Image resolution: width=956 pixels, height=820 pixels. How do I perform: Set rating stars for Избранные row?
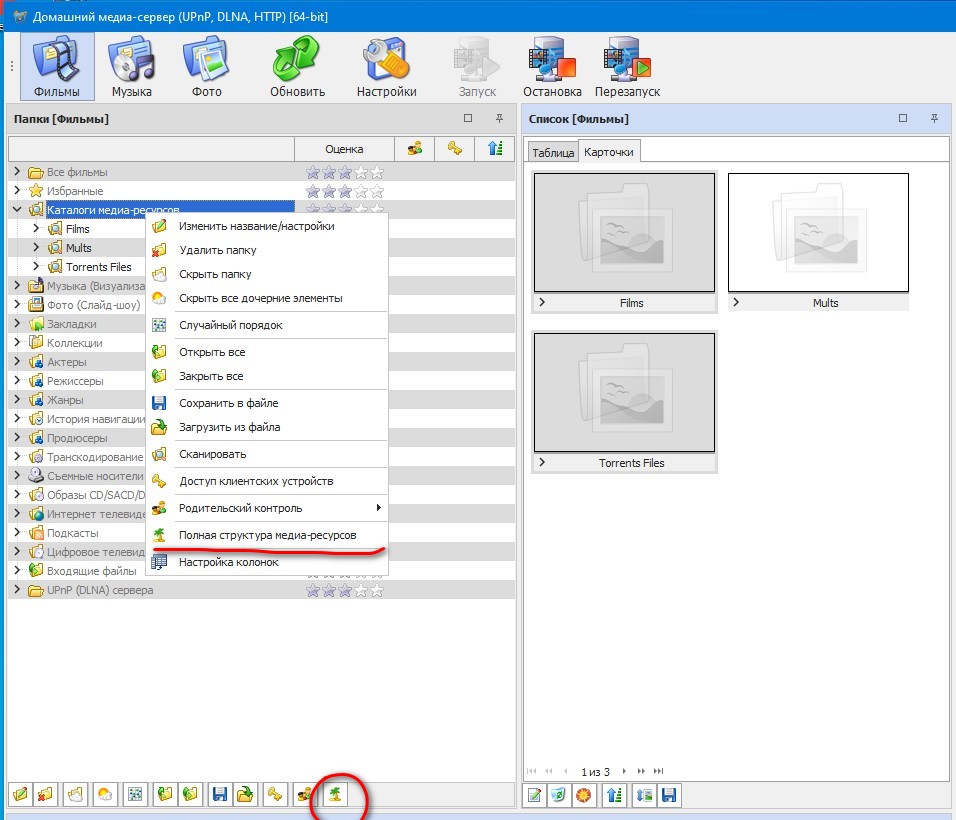[344, 191]
